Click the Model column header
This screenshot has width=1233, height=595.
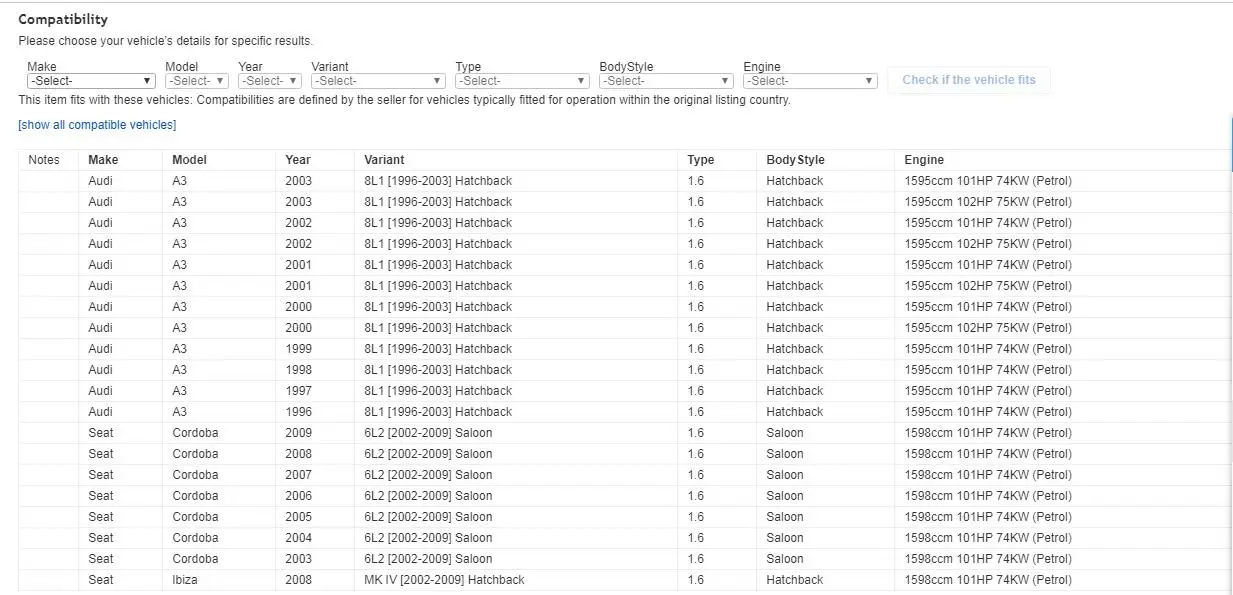[x=190, y=160]
